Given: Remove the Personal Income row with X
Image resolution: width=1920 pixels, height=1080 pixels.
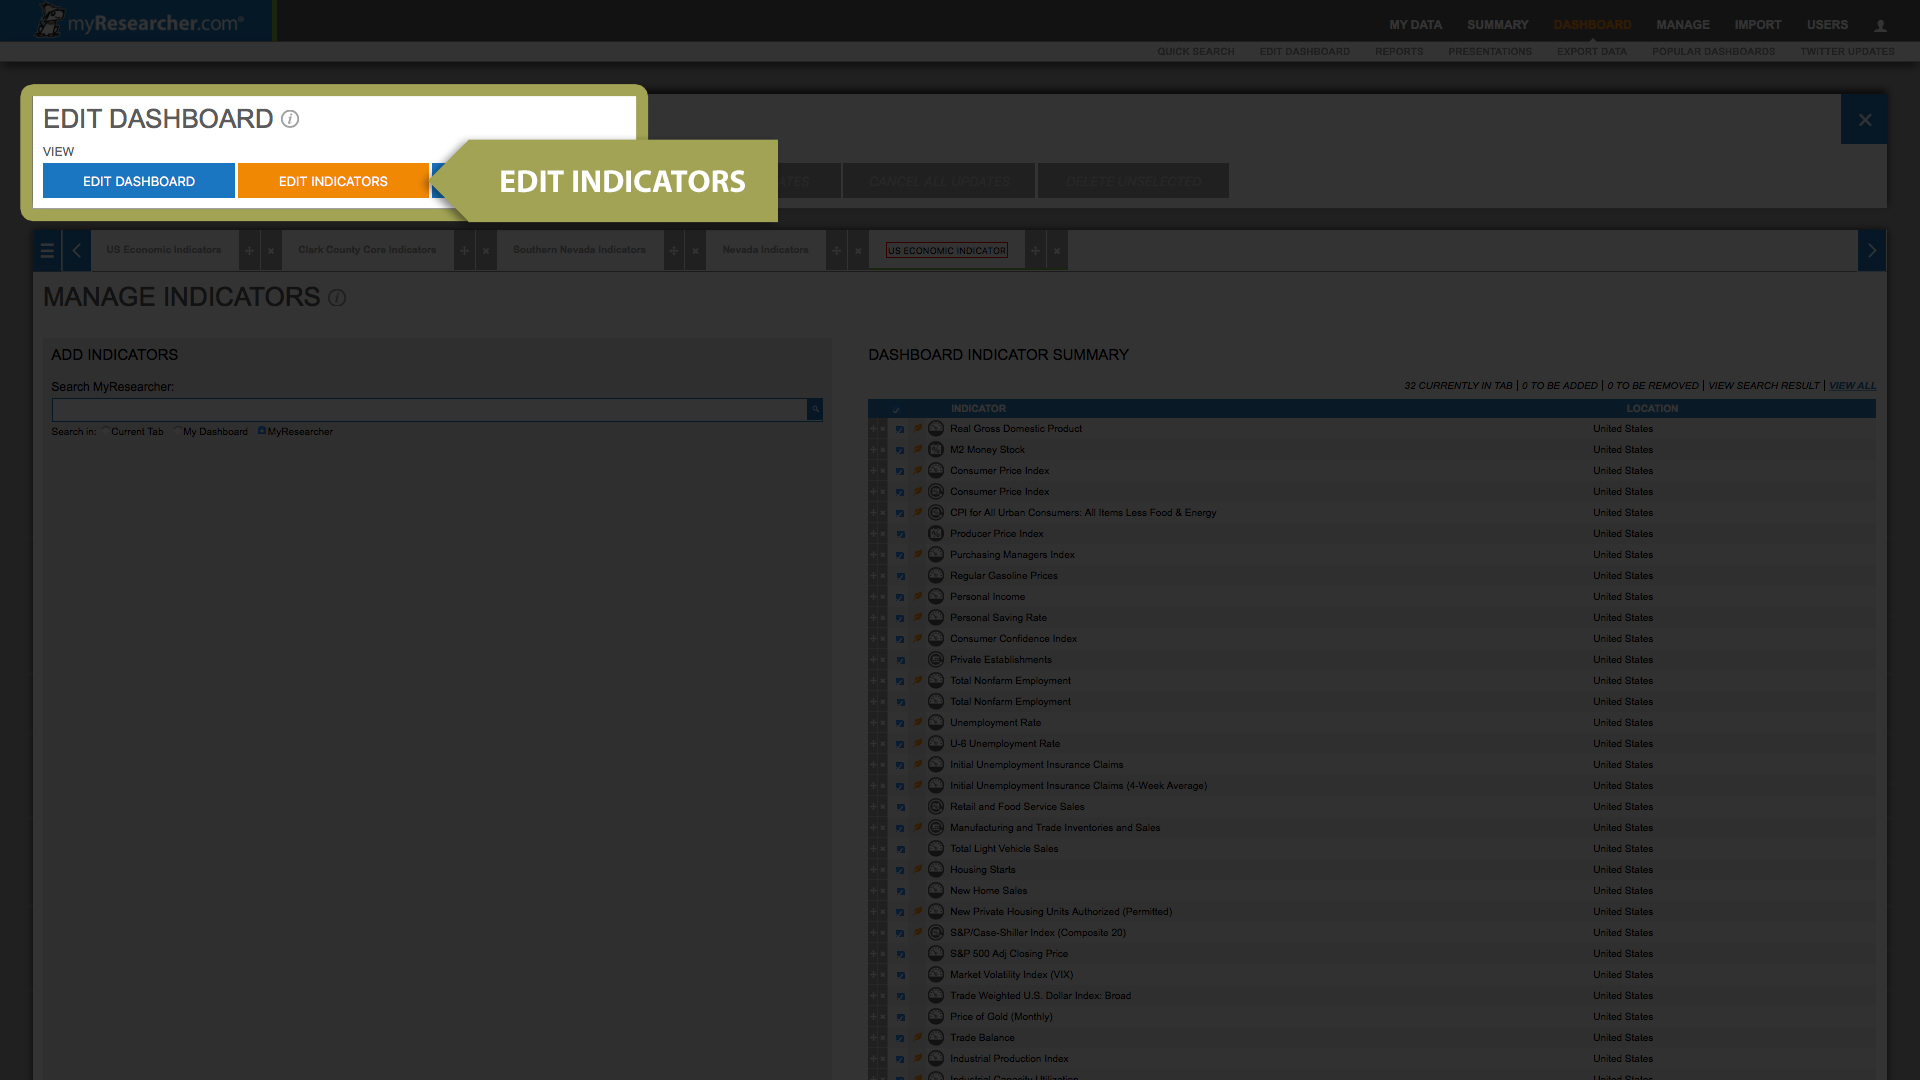Looking at the screenshot, I should (x=883, y=597).
